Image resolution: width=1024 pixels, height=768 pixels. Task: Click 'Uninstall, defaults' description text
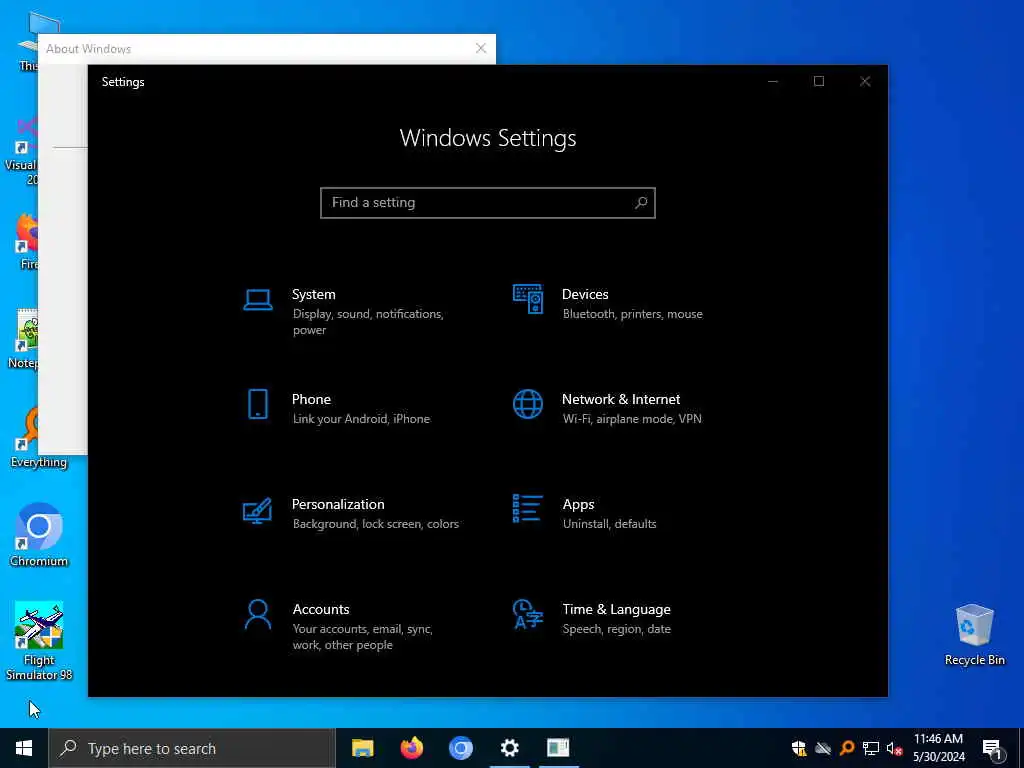tap(609, 524)
